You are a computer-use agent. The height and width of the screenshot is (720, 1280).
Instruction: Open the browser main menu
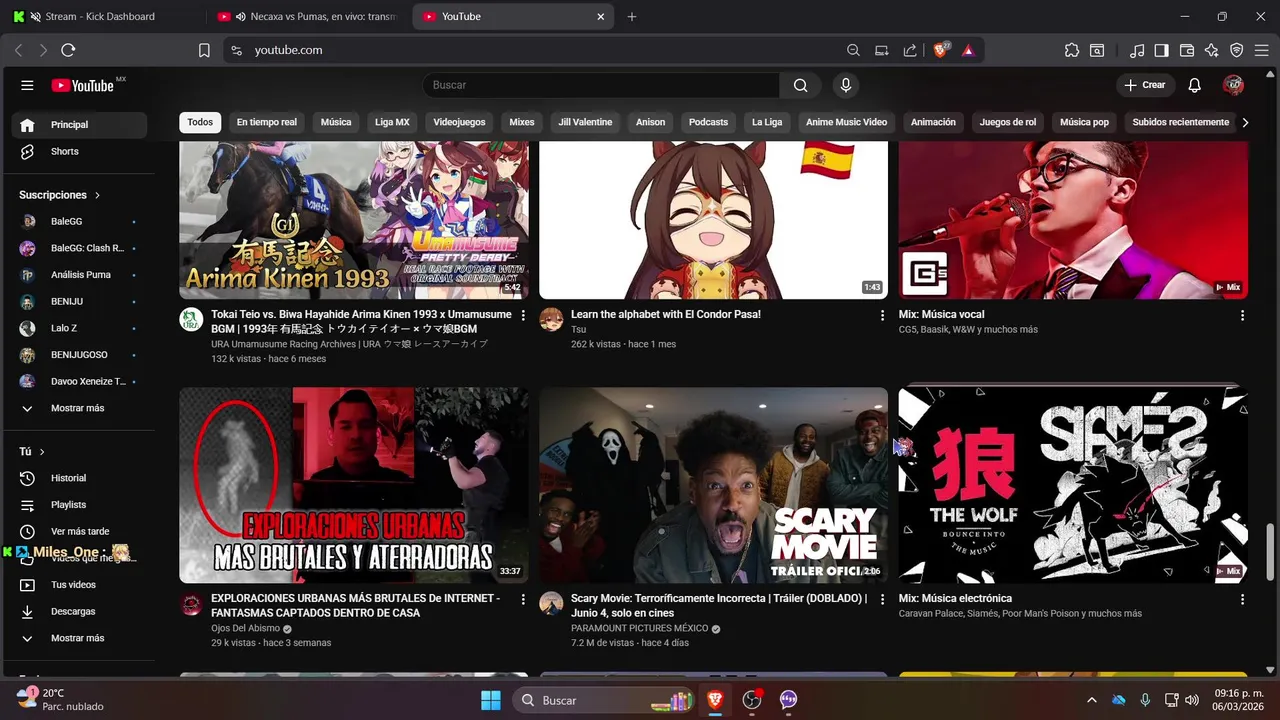click(1261, 50)
